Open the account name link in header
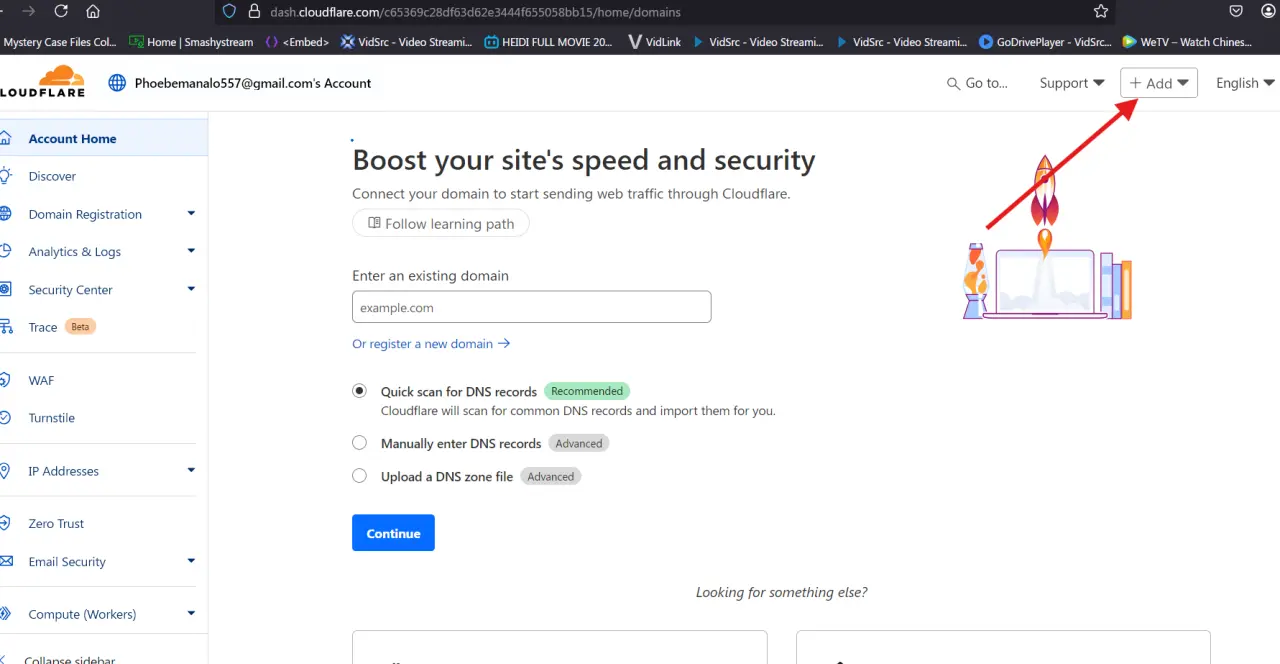The width and height of the screenshot is (1280, 664). 253,83
